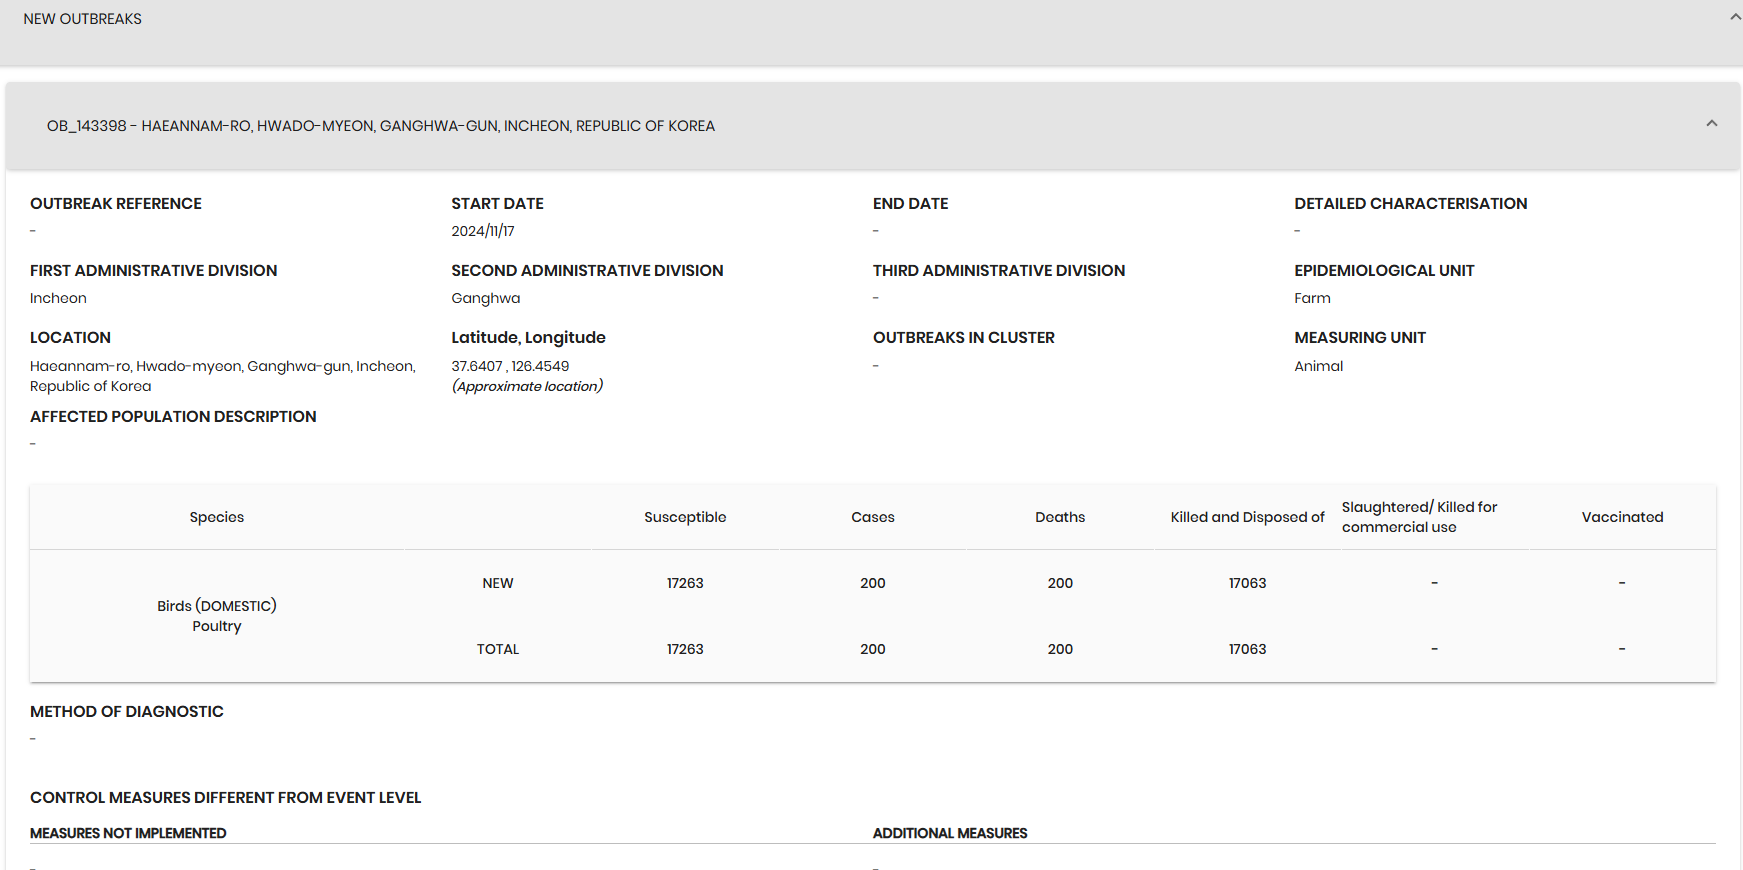Click the Ganghwa second division value
This screenshot has width=1743, height=870.
486,298
